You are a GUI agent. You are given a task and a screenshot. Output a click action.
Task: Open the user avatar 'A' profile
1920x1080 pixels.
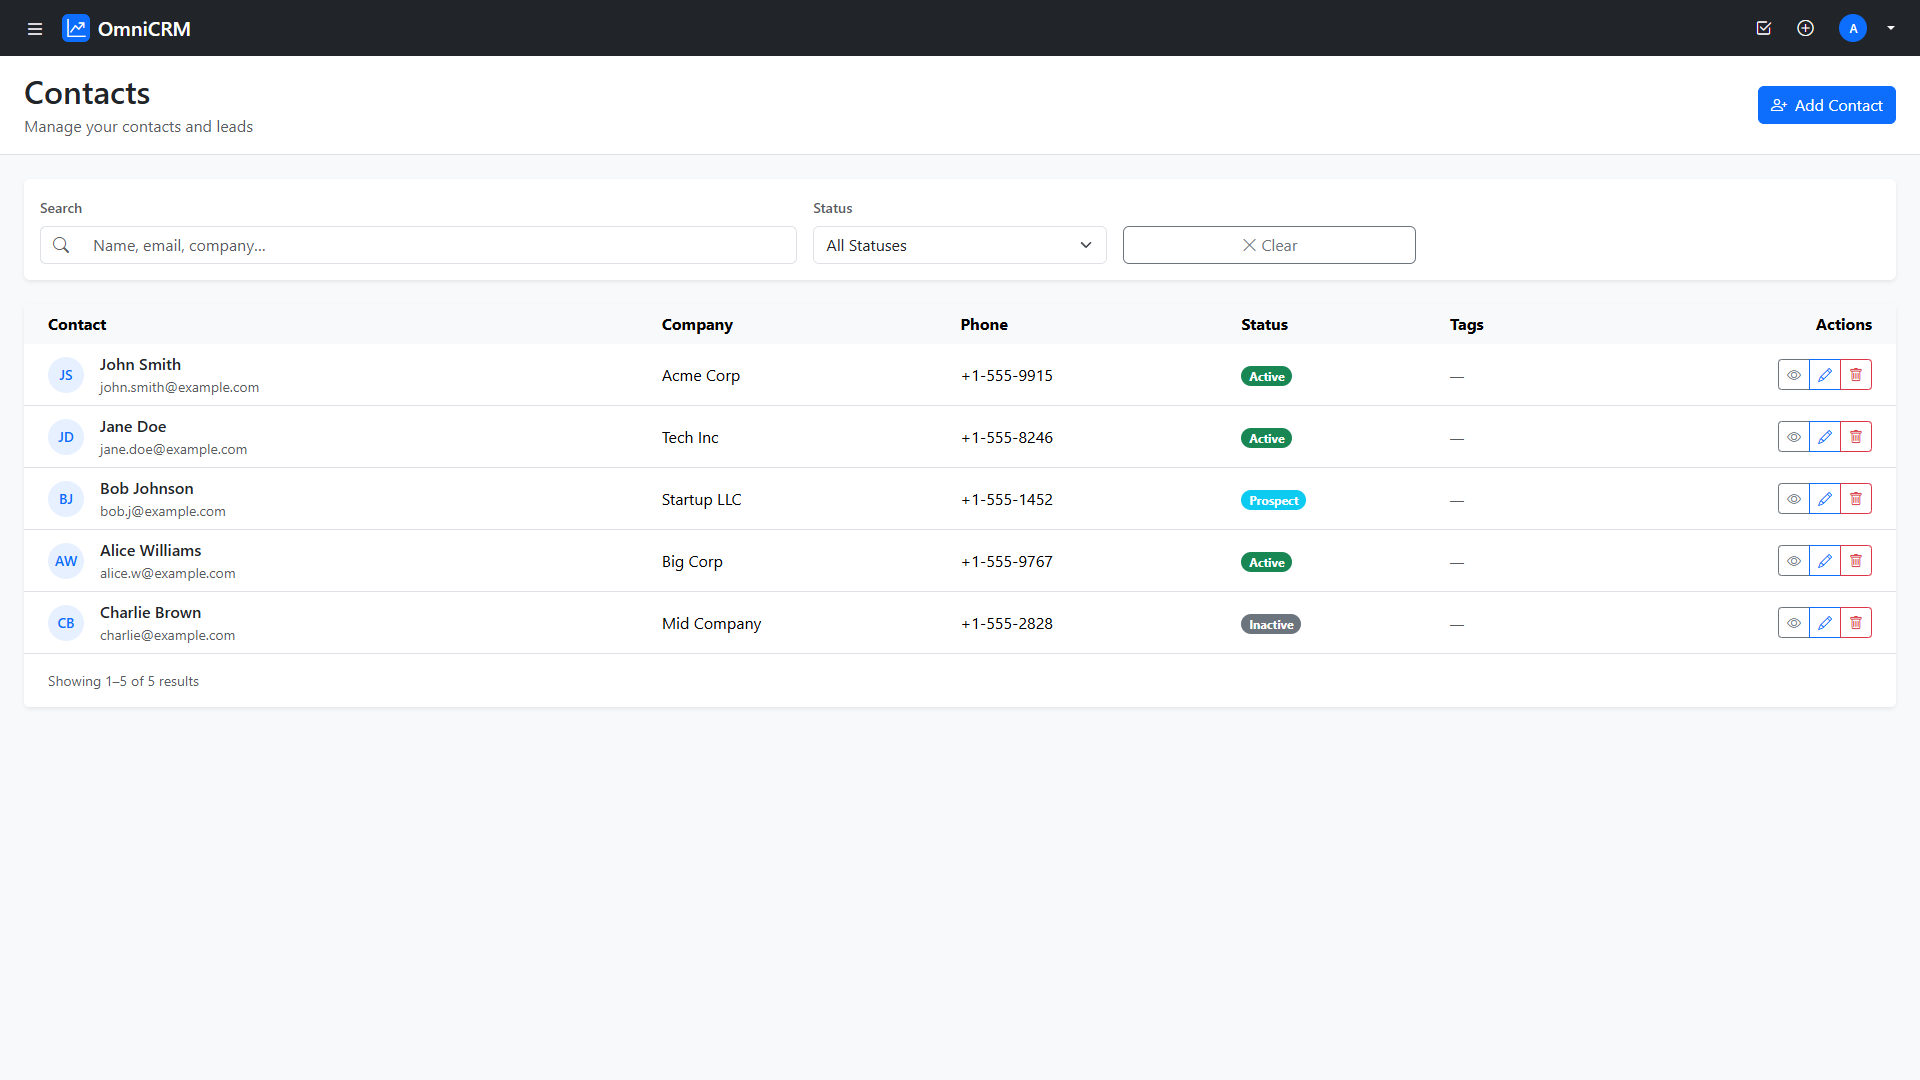1853,28
